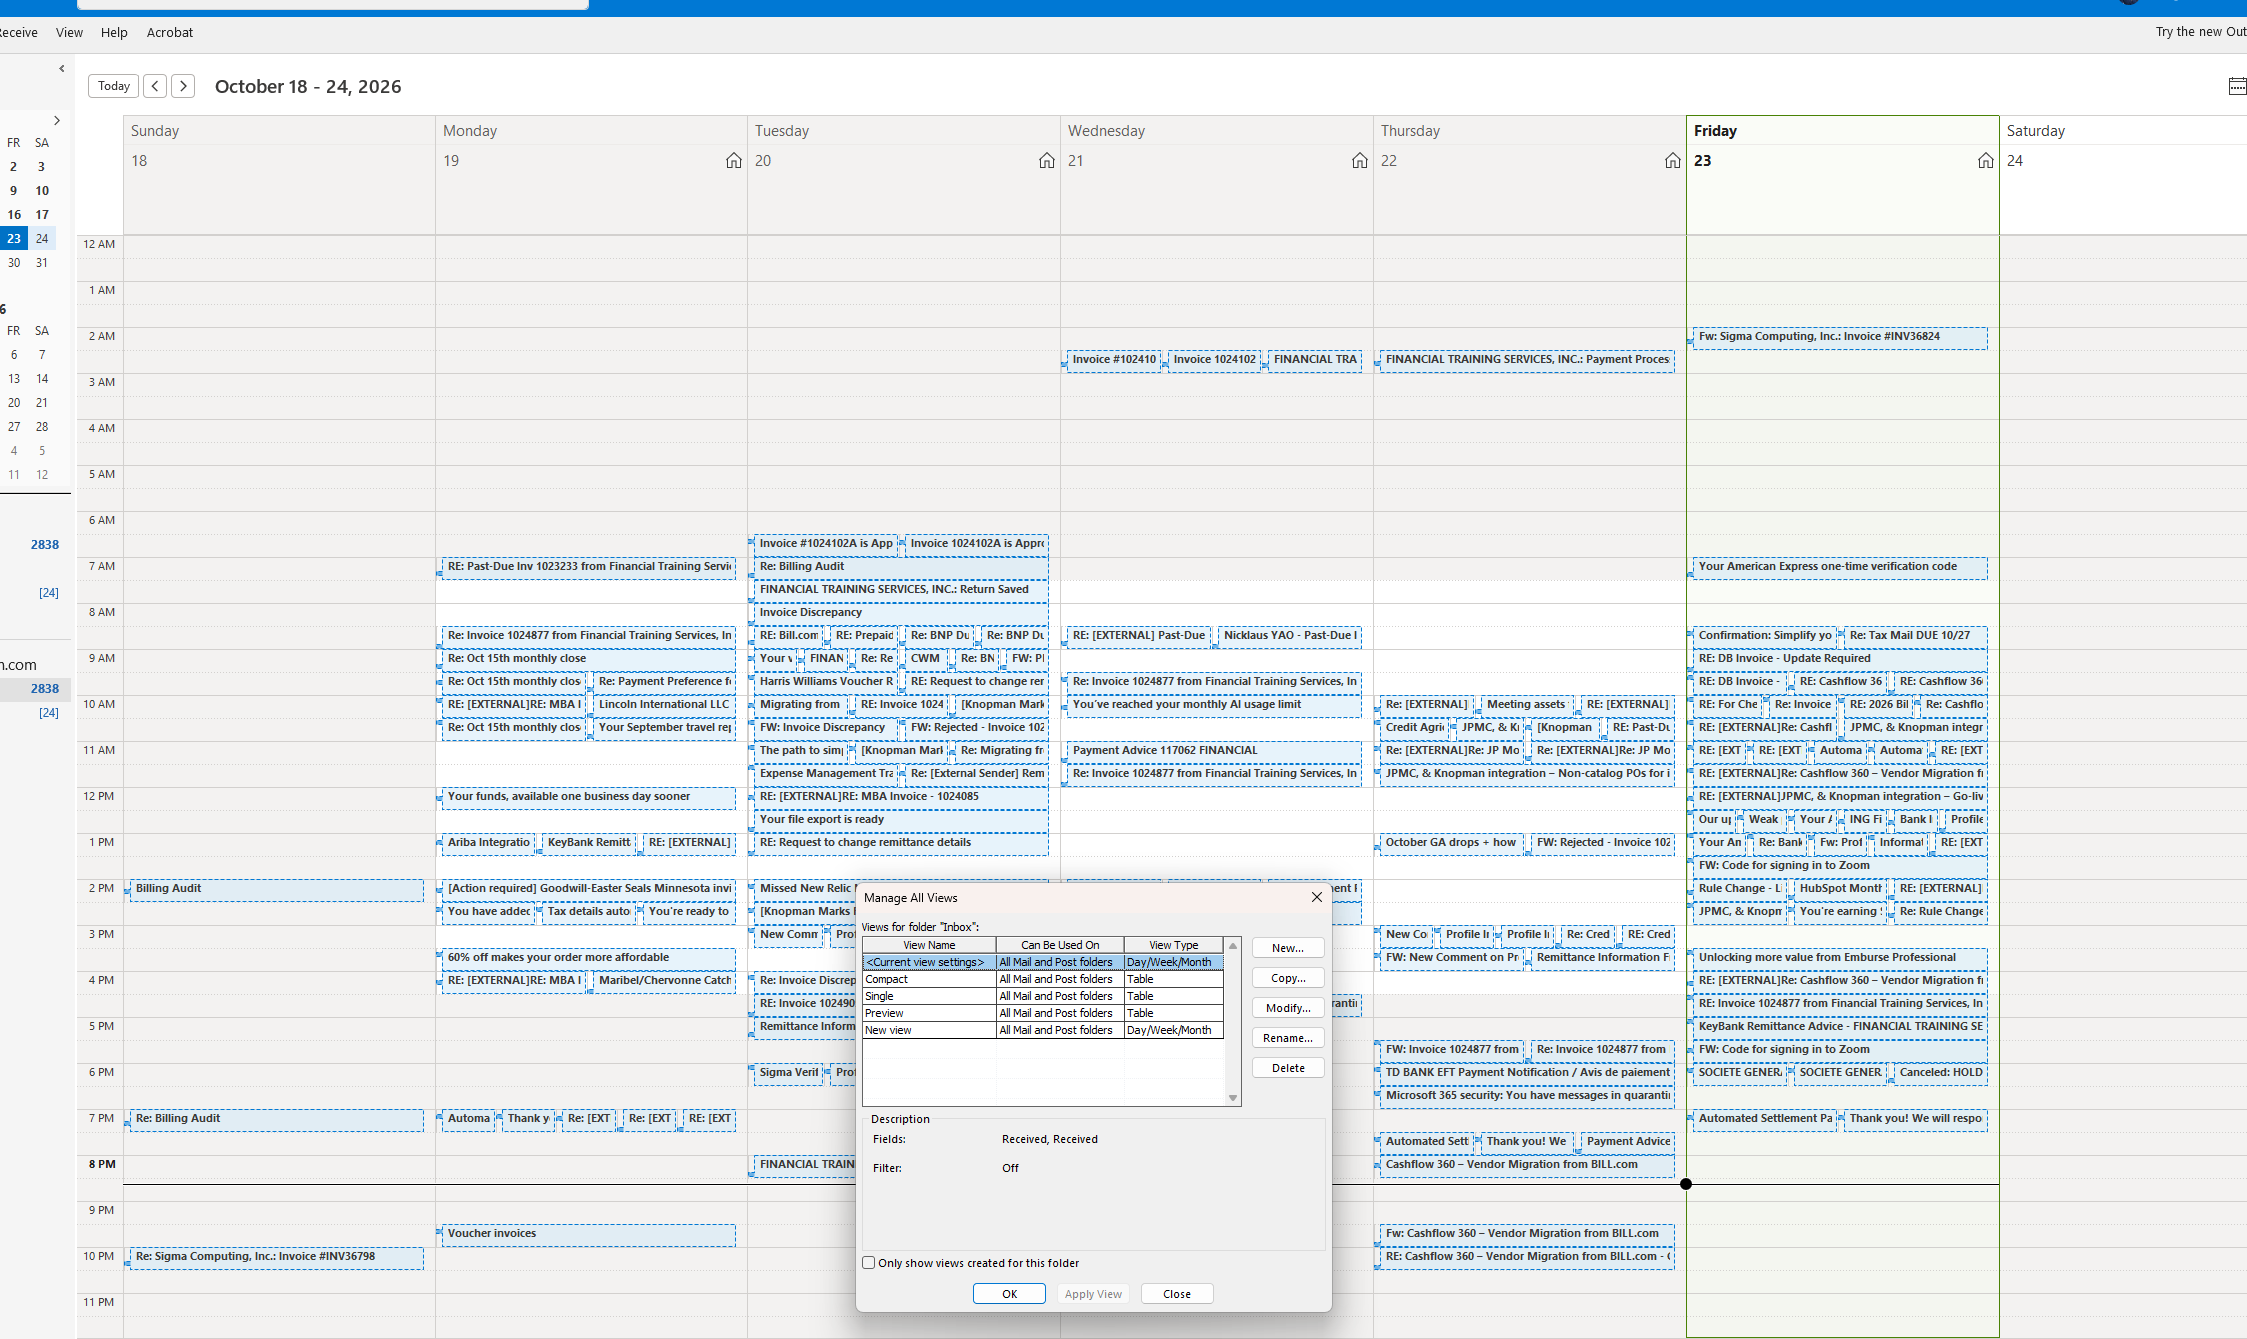2247x1339 pixels.
Task: Open 'Your American Express one-time verification code'
Action: pos(1840,567)
